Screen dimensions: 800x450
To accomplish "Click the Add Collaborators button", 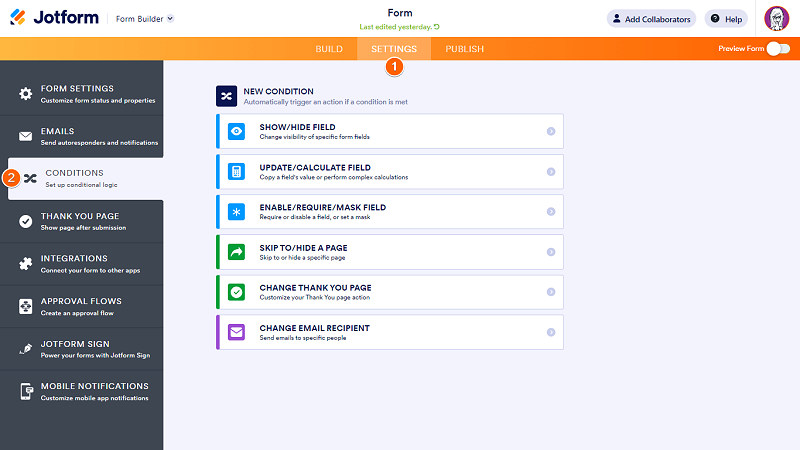I will 651,19.
